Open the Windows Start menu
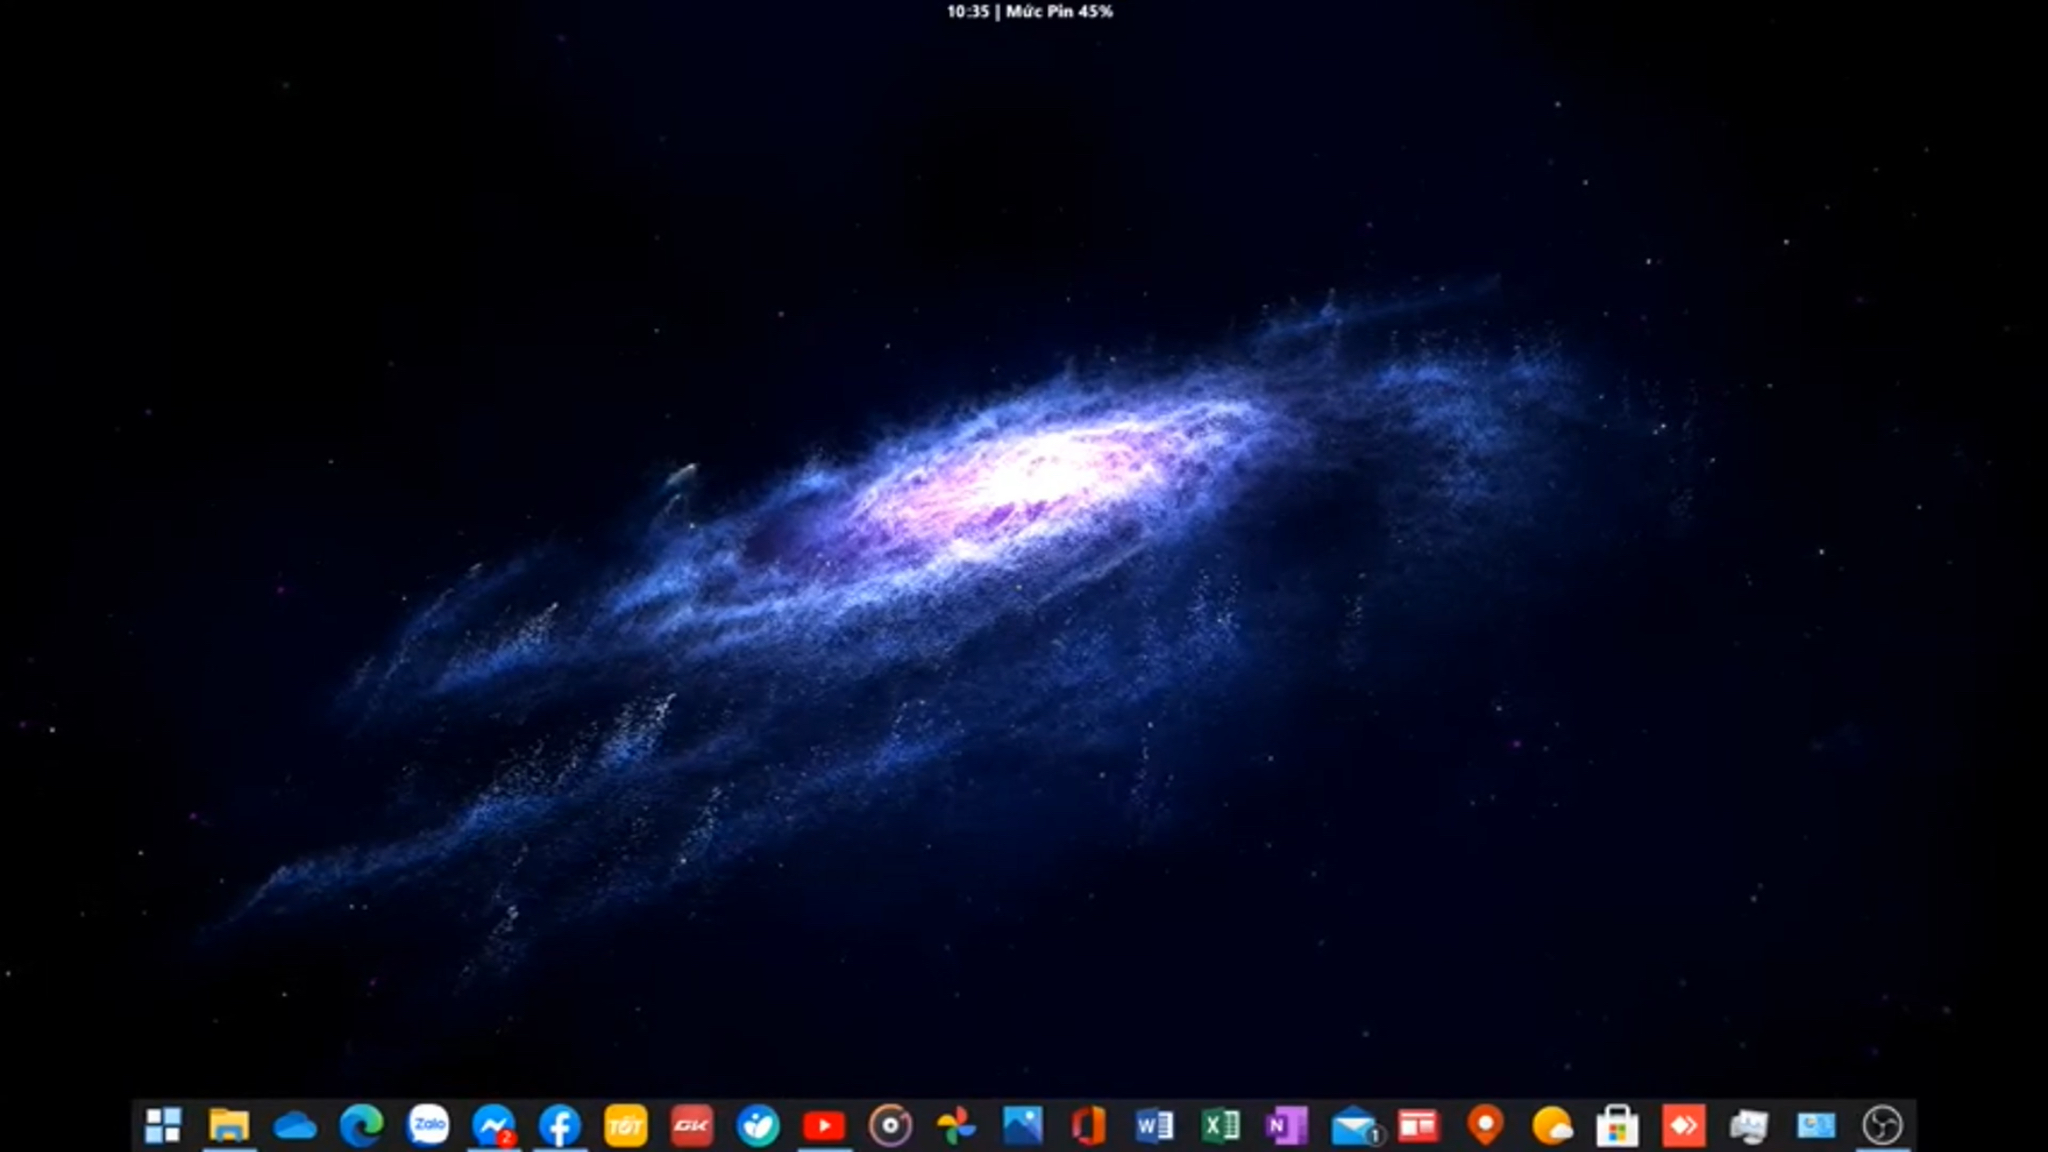This screenshot has width=2048, height=1152. tap(163, 1125)
